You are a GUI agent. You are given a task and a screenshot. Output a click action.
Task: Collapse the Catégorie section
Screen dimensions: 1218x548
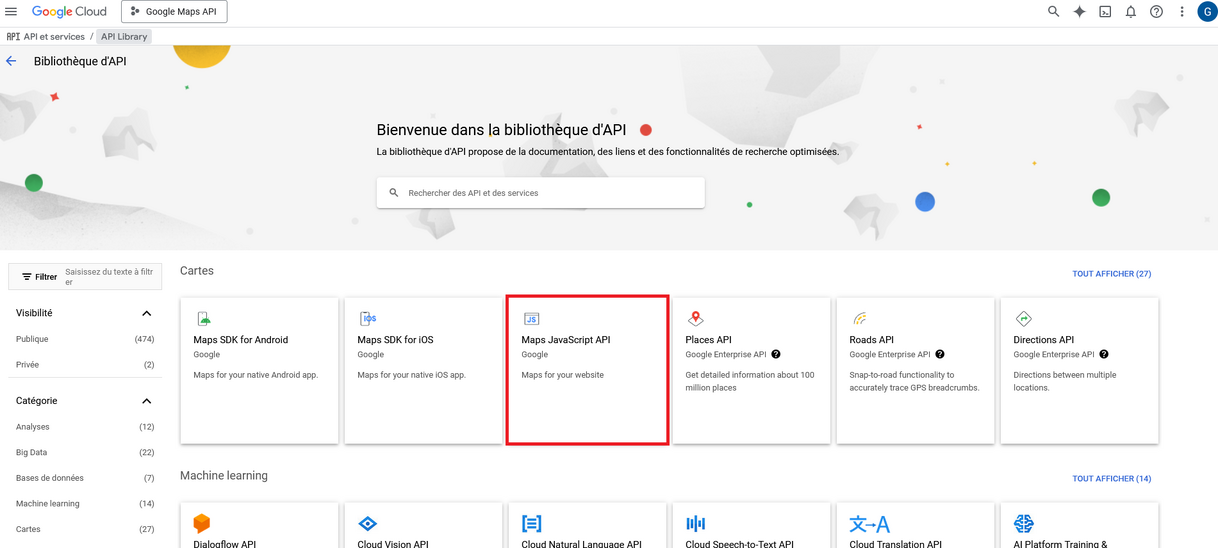coord(146,401)
